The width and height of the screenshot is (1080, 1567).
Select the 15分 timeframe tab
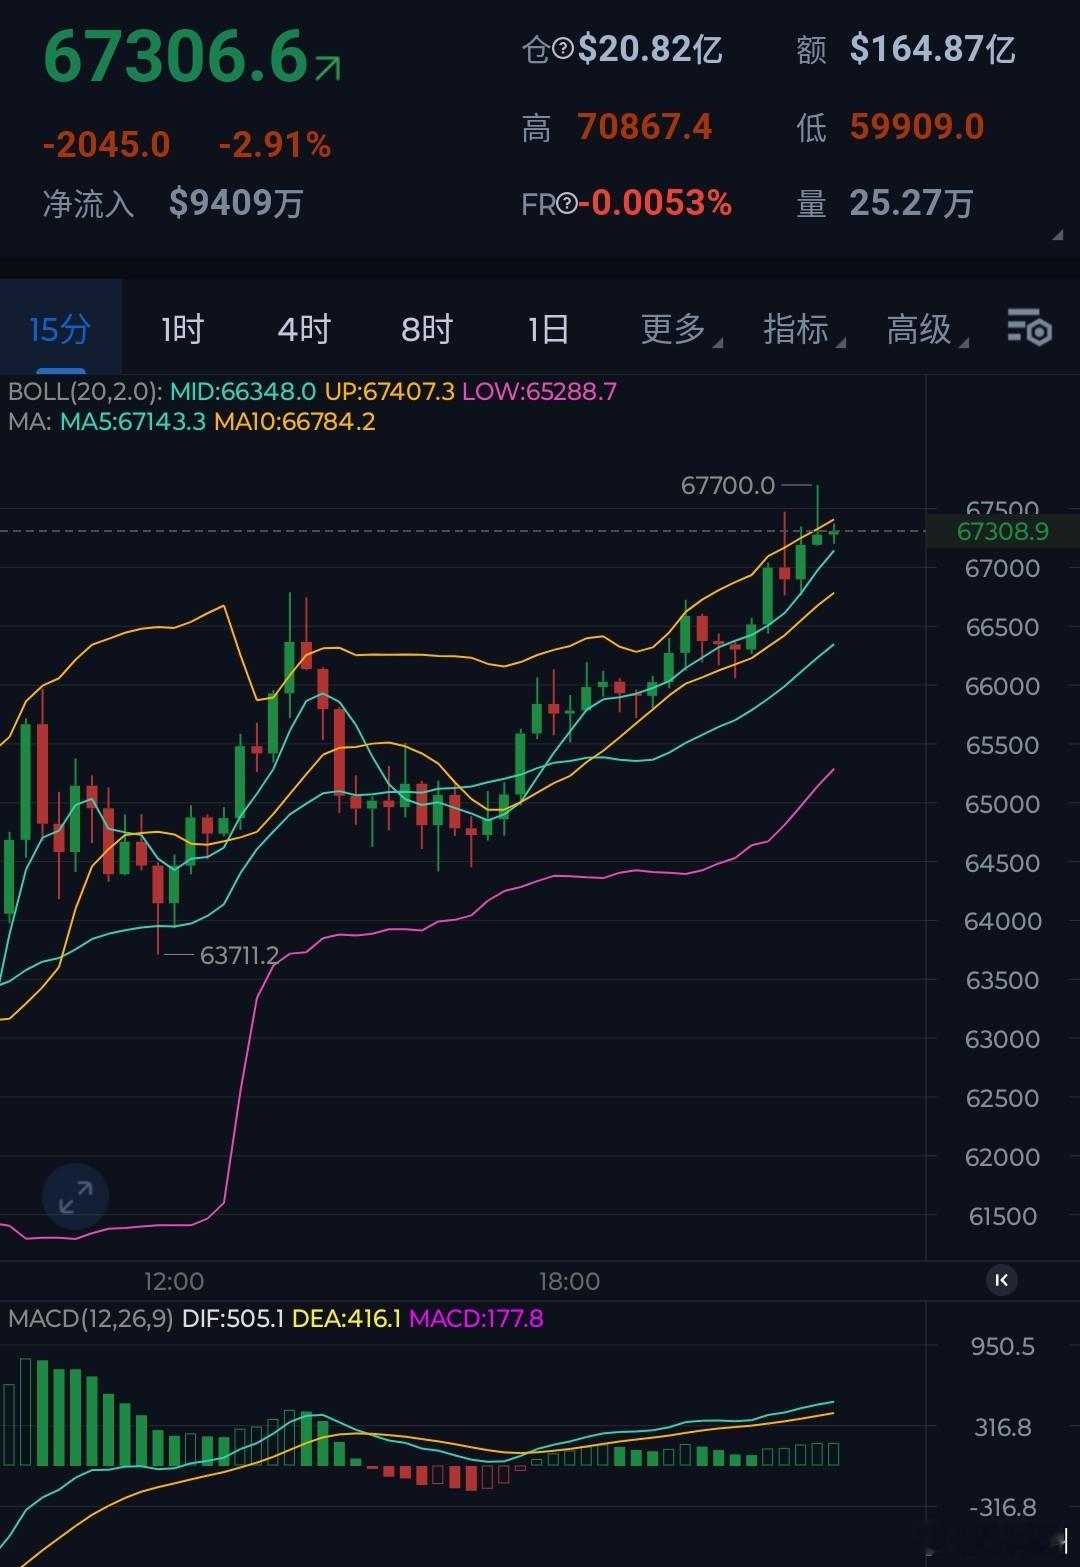60,328
